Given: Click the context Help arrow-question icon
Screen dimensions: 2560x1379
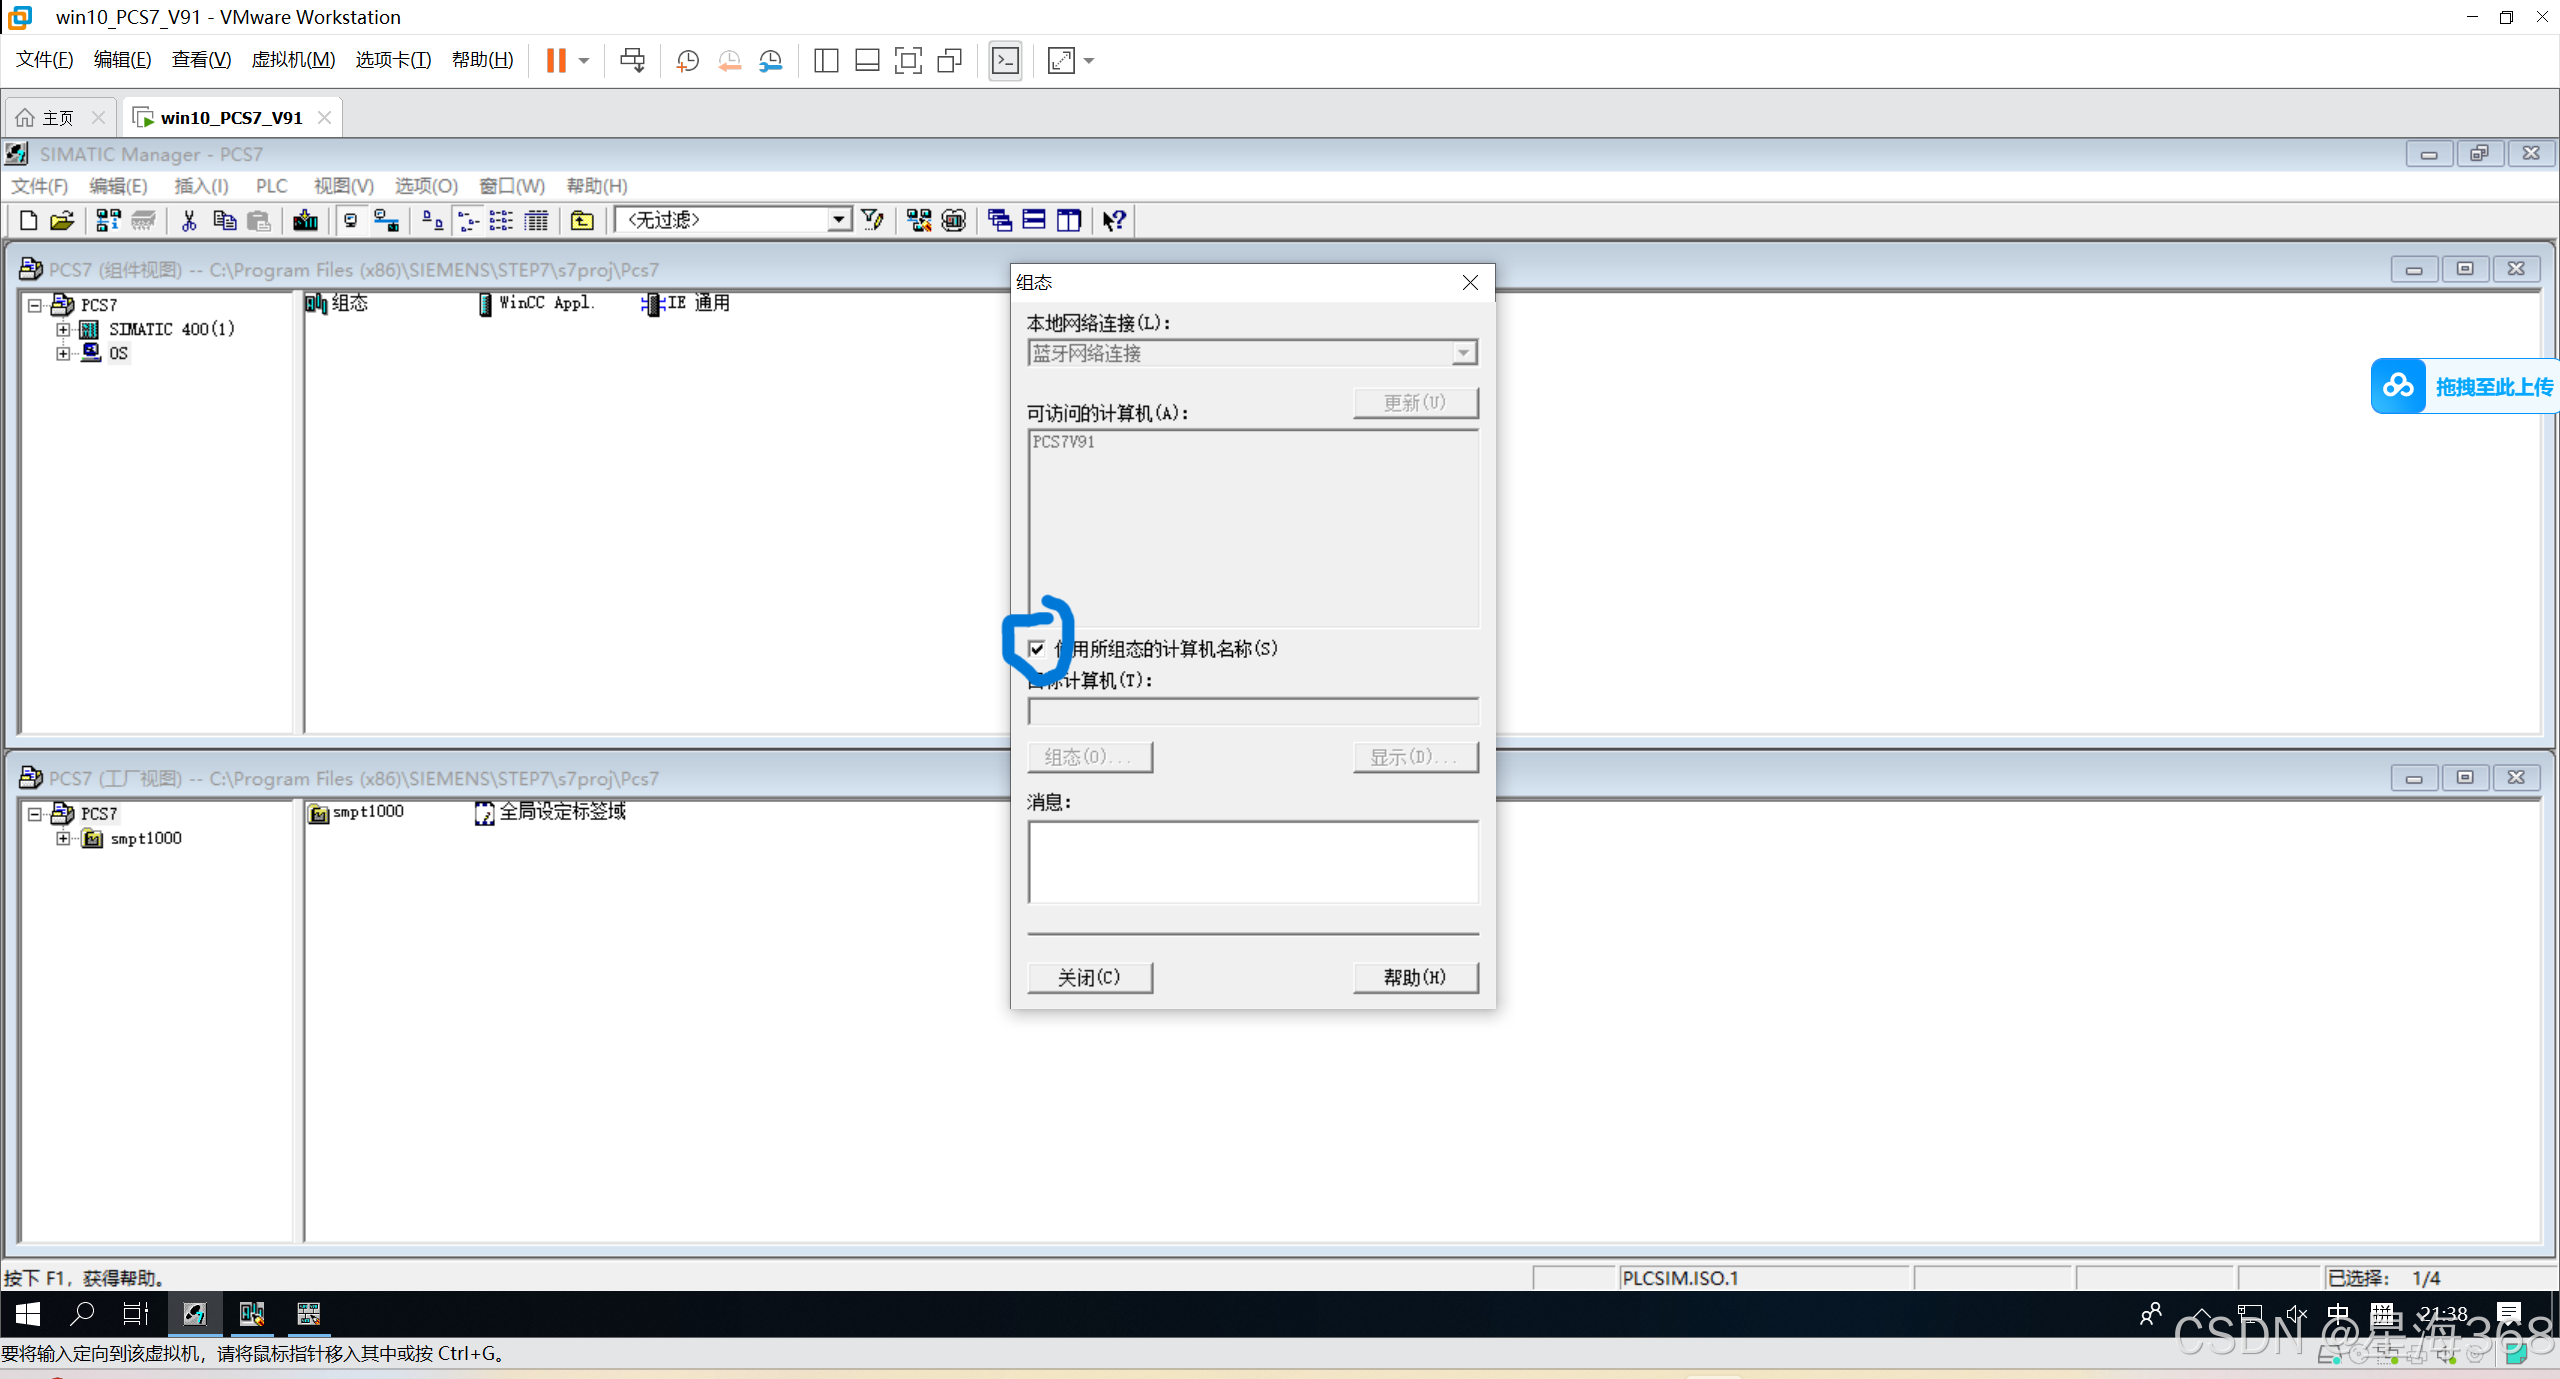Looking at the screenshot, I should (1114, 220).
